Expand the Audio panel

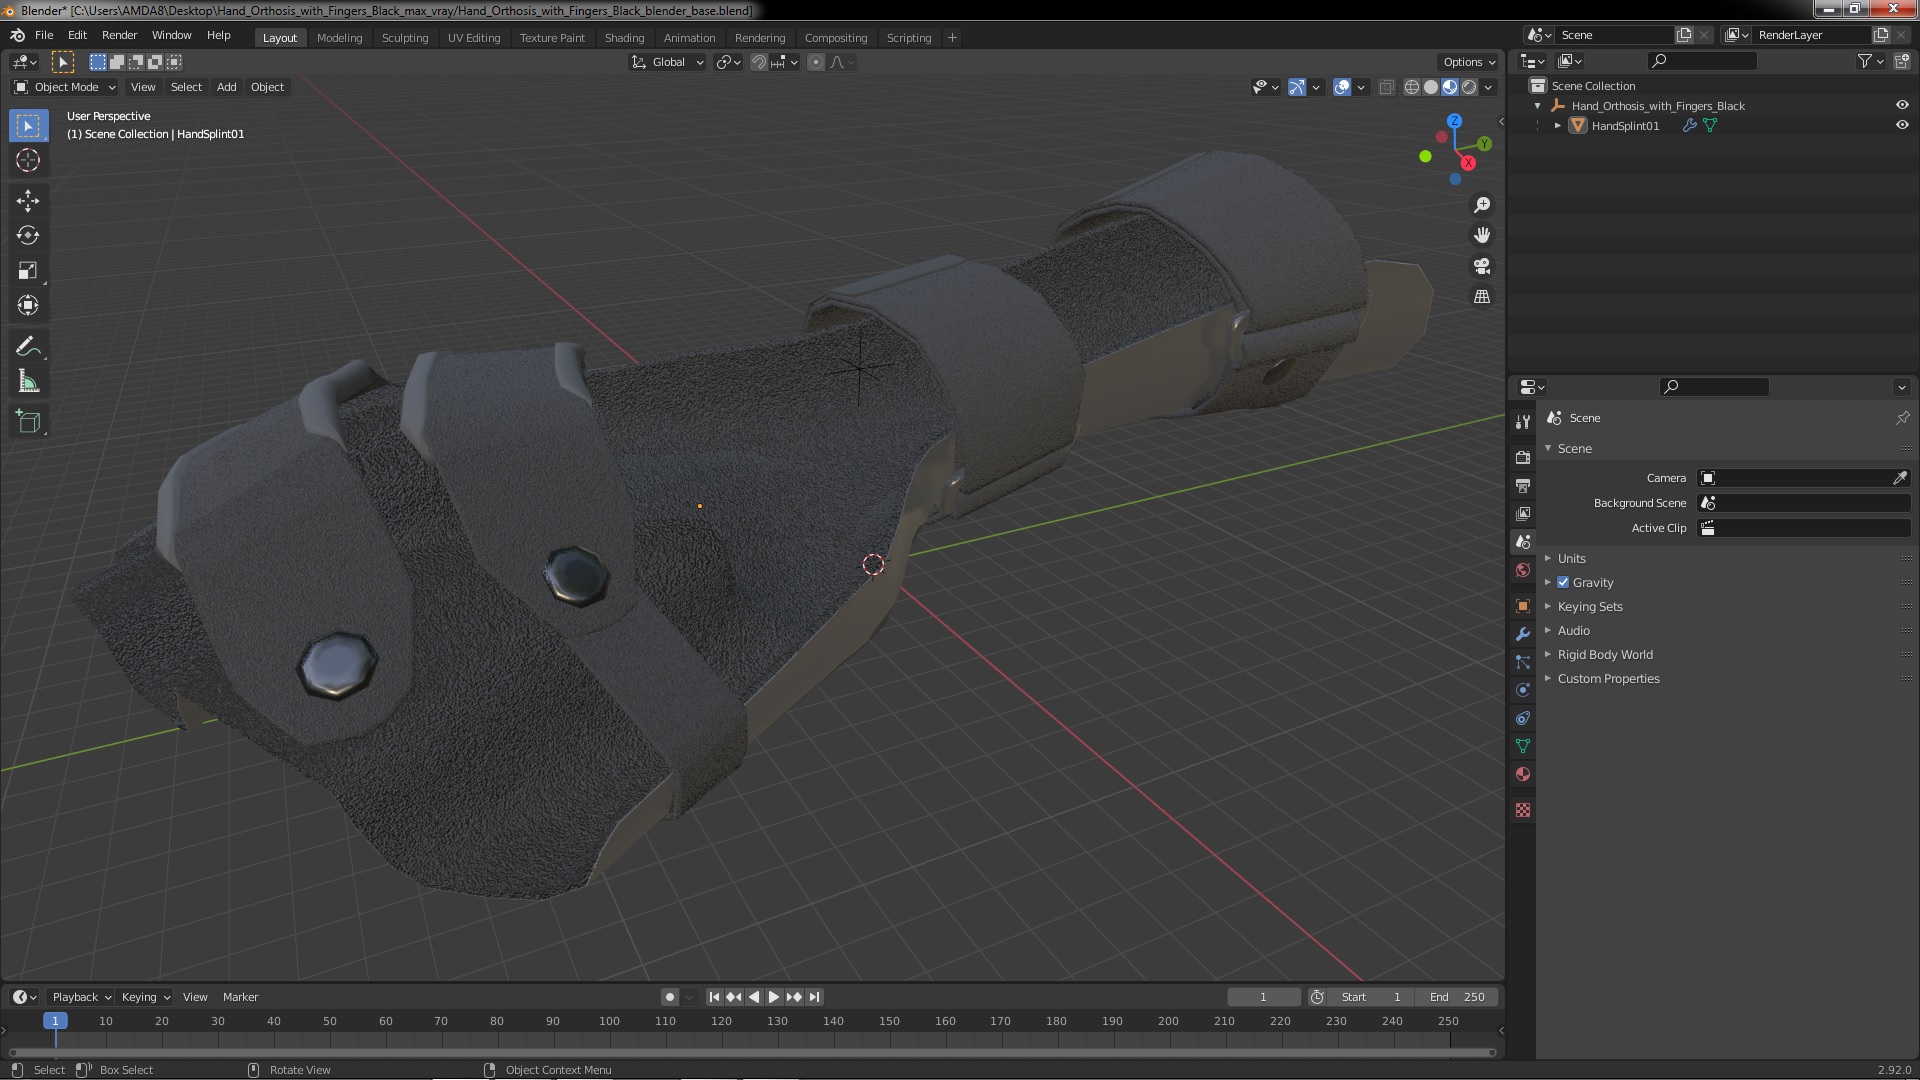[1573, 630]
